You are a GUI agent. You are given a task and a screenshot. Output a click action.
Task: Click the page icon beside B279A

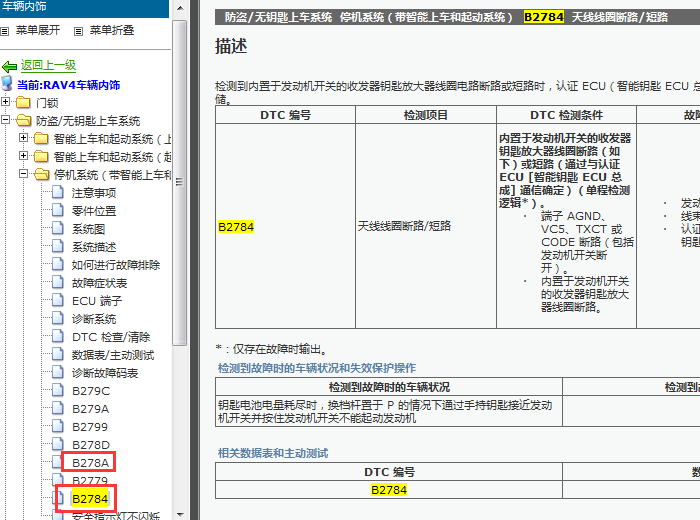tap(58, 408)
